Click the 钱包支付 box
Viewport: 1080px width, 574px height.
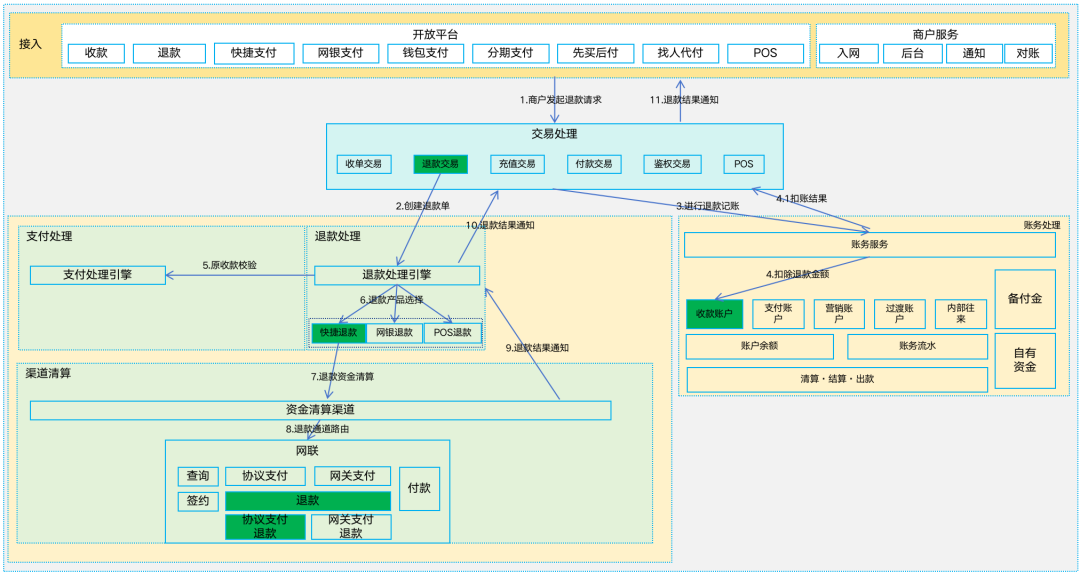pyautogui.click(x=426, y=53)
